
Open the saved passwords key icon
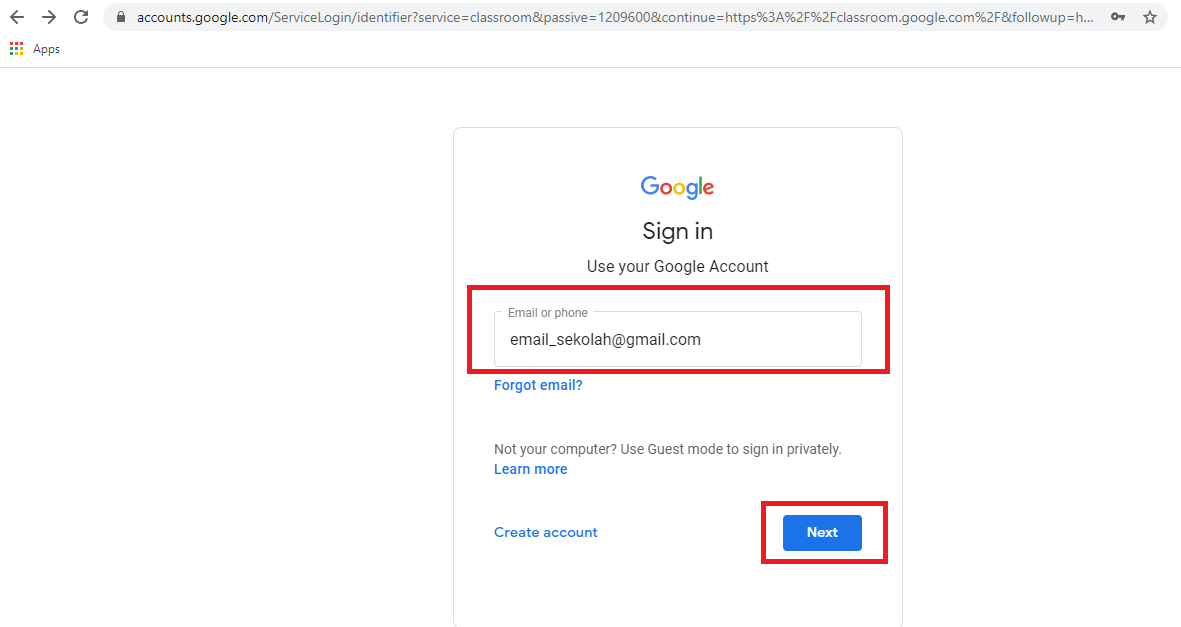pyautogui.click(x=1118, y=17)
